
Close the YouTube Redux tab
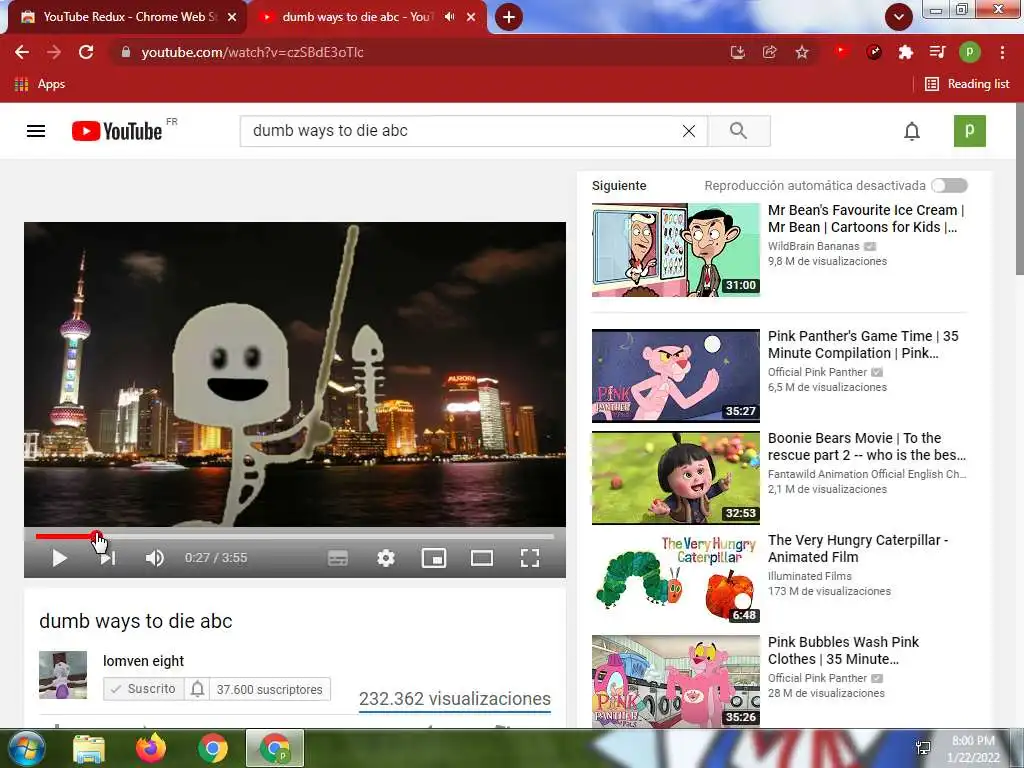point(232,17)
